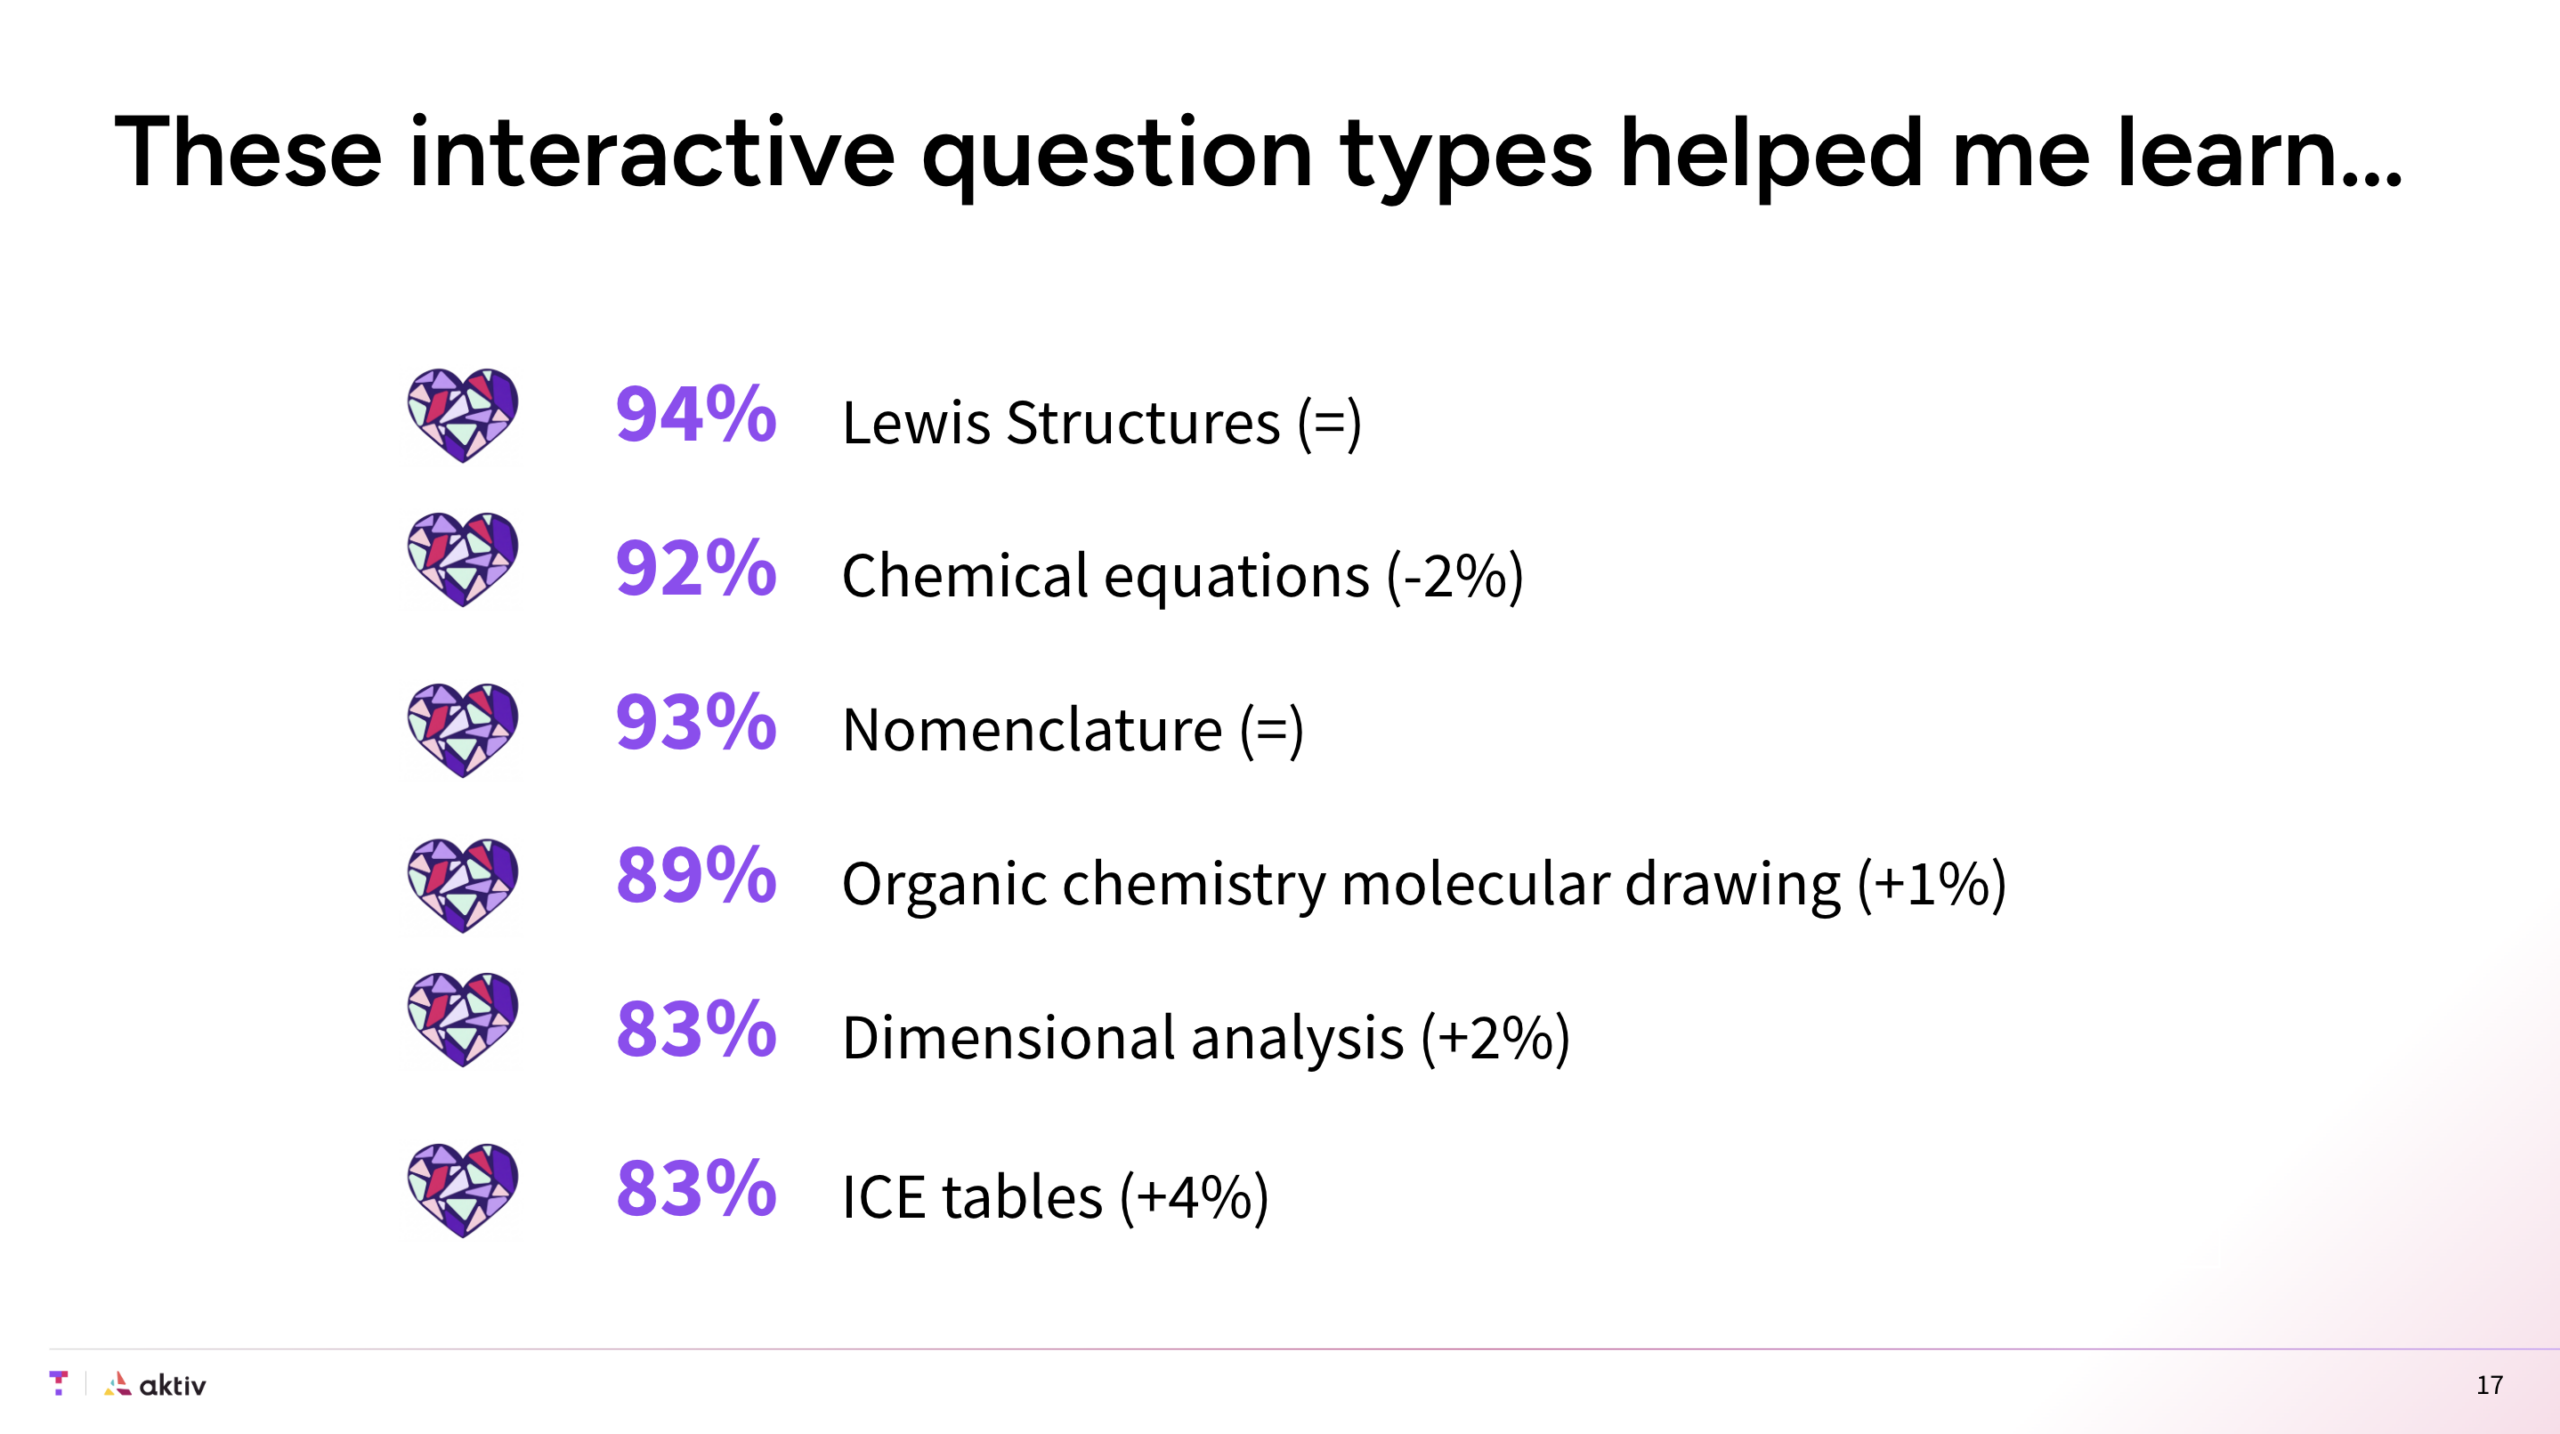Click the Lewis Structures (=) text
The width and height of the screenshot is (2560, 1434).
1102,423
